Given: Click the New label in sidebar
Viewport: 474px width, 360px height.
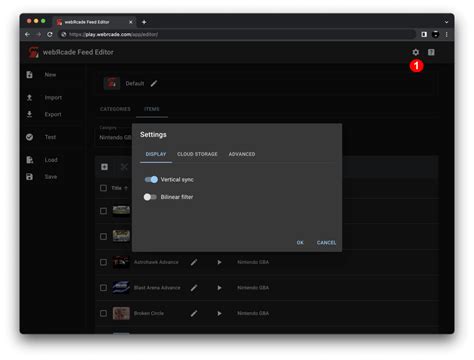Looking at the screenshot, I should pyautogui.click(x=50, y=75).
